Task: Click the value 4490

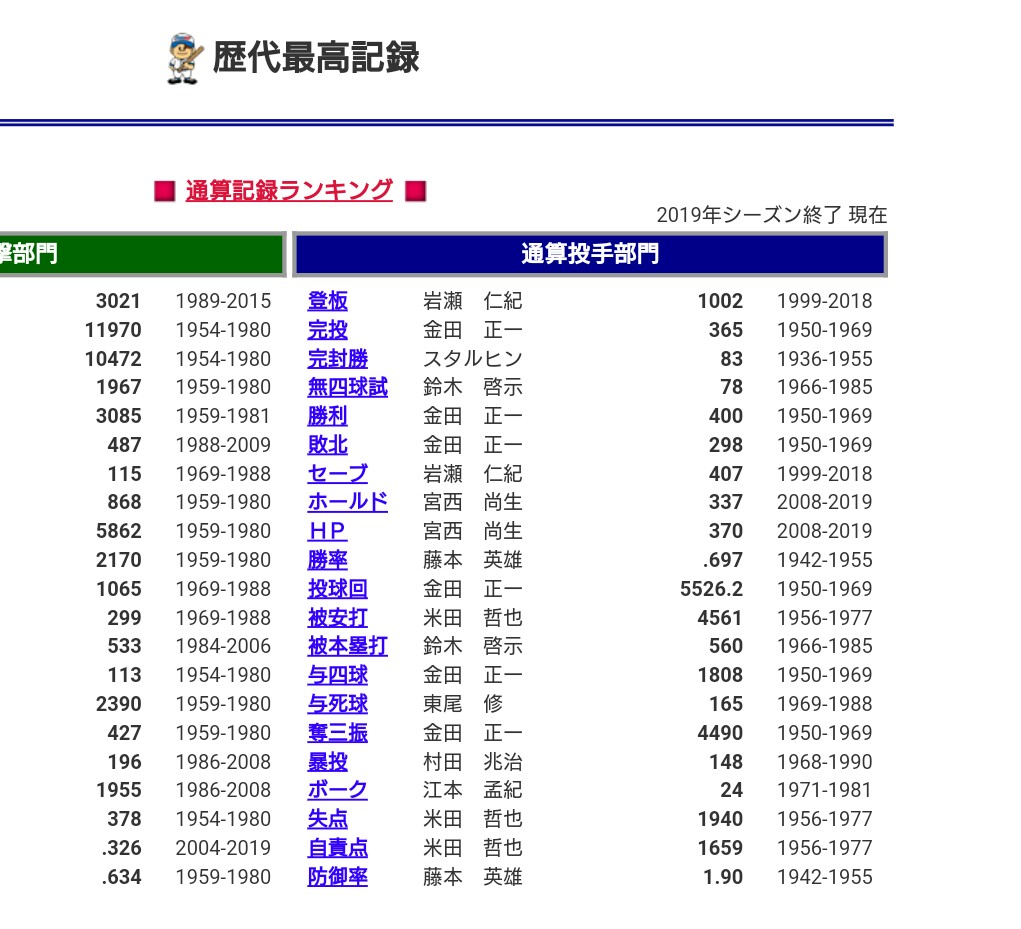Action: pyautogui.click(x=720, y=732)
